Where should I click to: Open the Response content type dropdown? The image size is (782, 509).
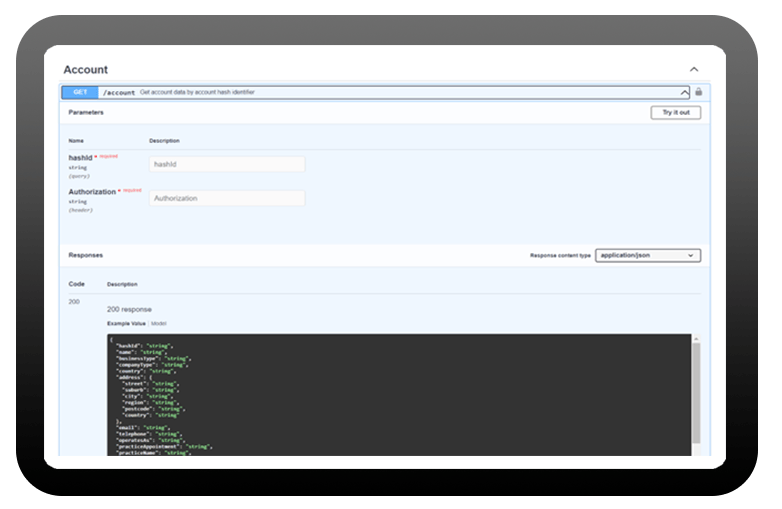(647, 255)
